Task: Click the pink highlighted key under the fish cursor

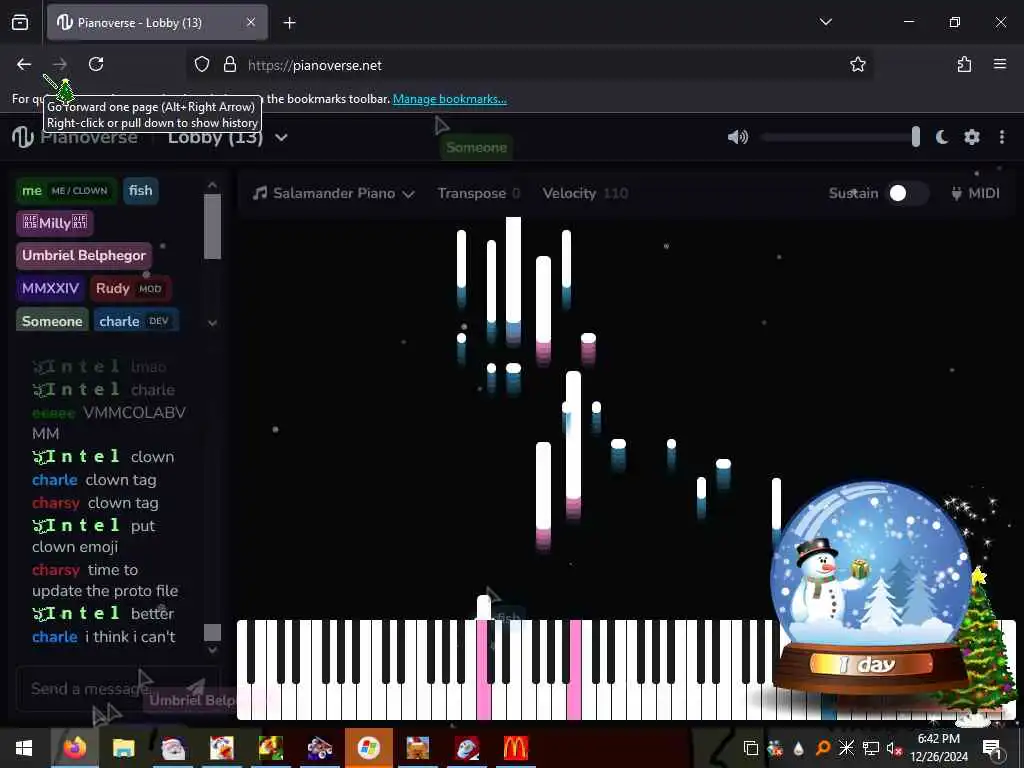Action: click(484, 669)
